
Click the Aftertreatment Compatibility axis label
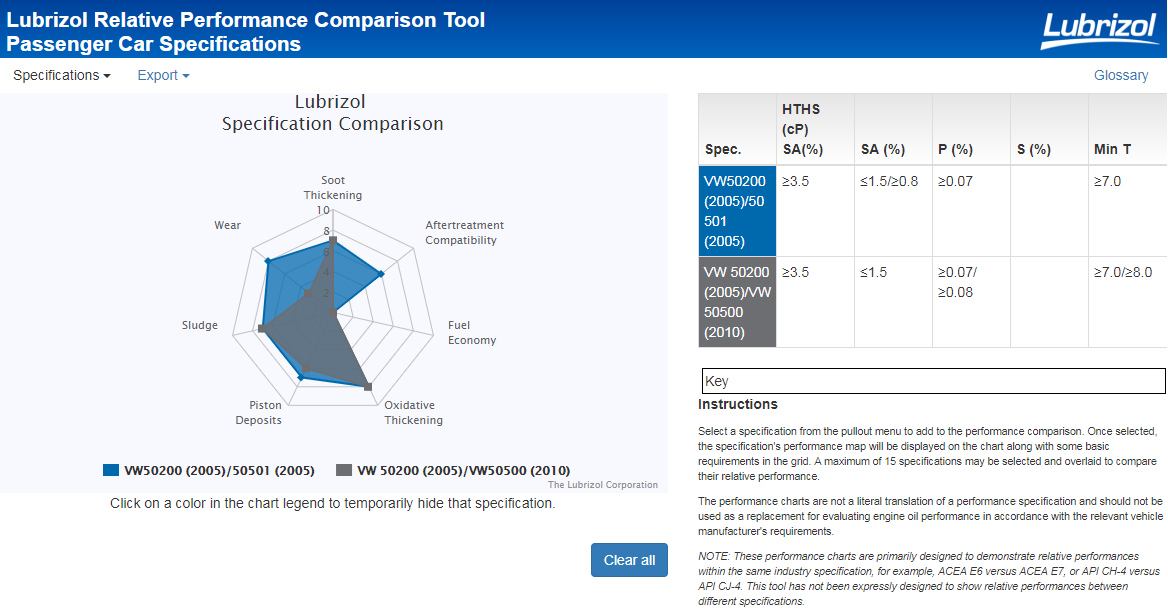(x=464, y=232)
